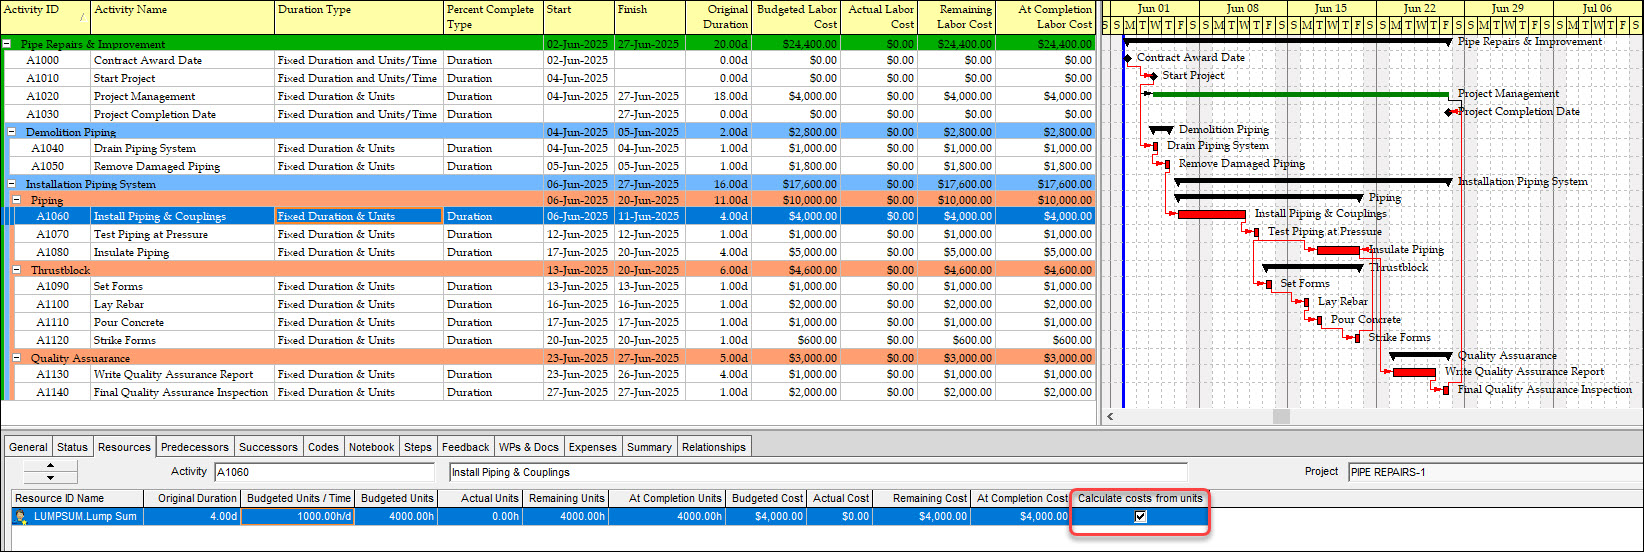Viewport: 1644px width, 552px height.
Task: Switch to the Predecessors tab
Action: (195, 447)
